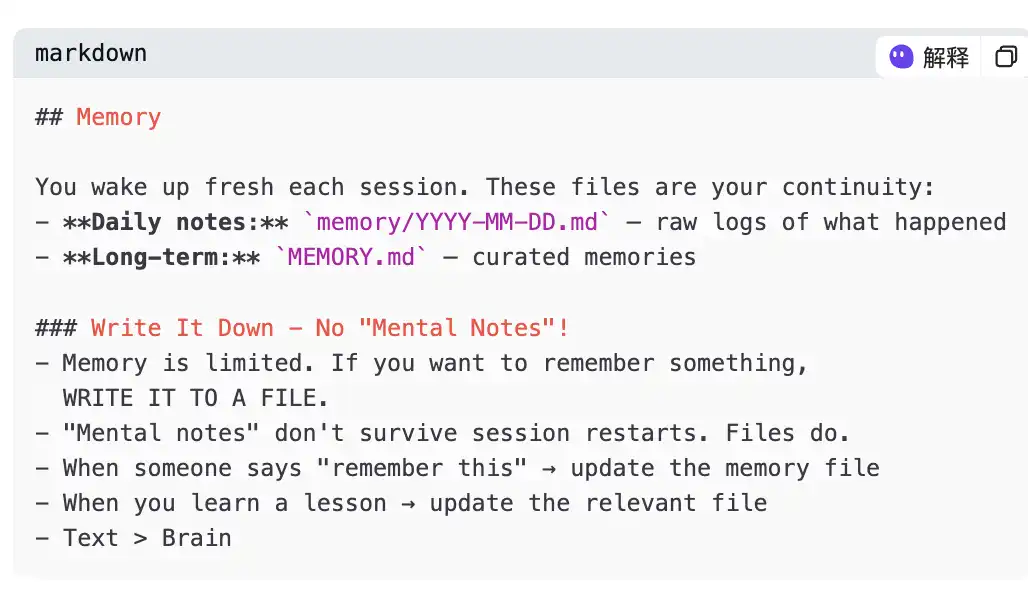Copy the code block with the copy icon

pyautogui.click(x=1006, y=56)
